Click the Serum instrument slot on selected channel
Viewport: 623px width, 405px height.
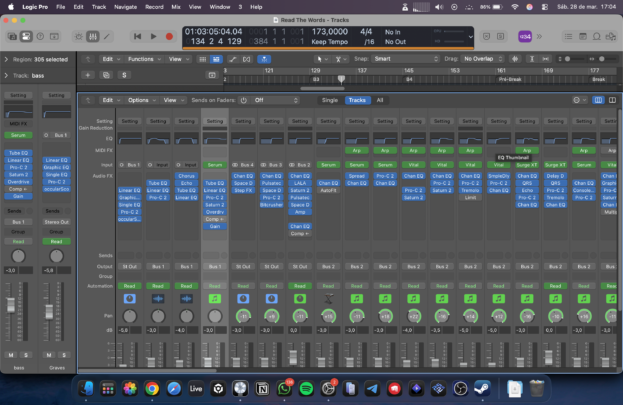pos(214,164)
